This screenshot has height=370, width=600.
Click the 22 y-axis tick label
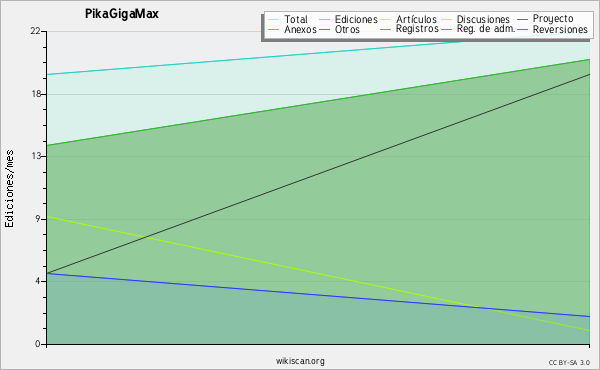tap(36, 31)
